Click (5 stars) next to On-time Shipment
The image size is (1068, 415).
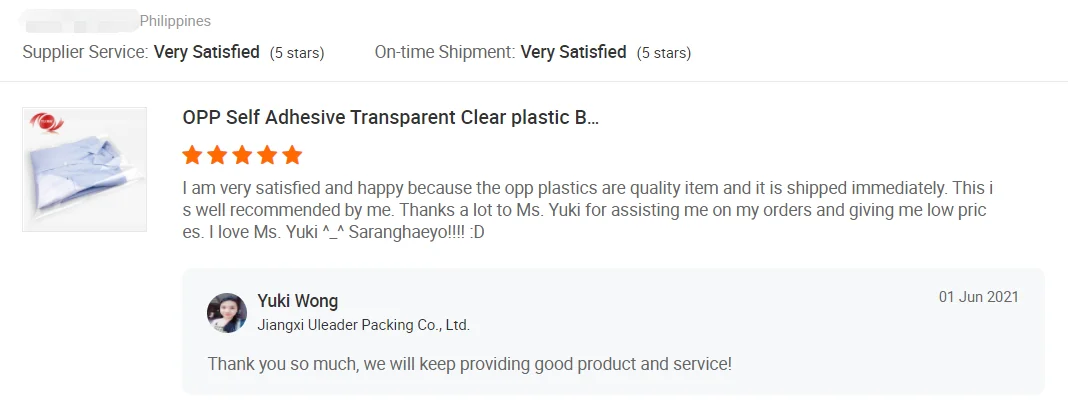tap(664, 52)
